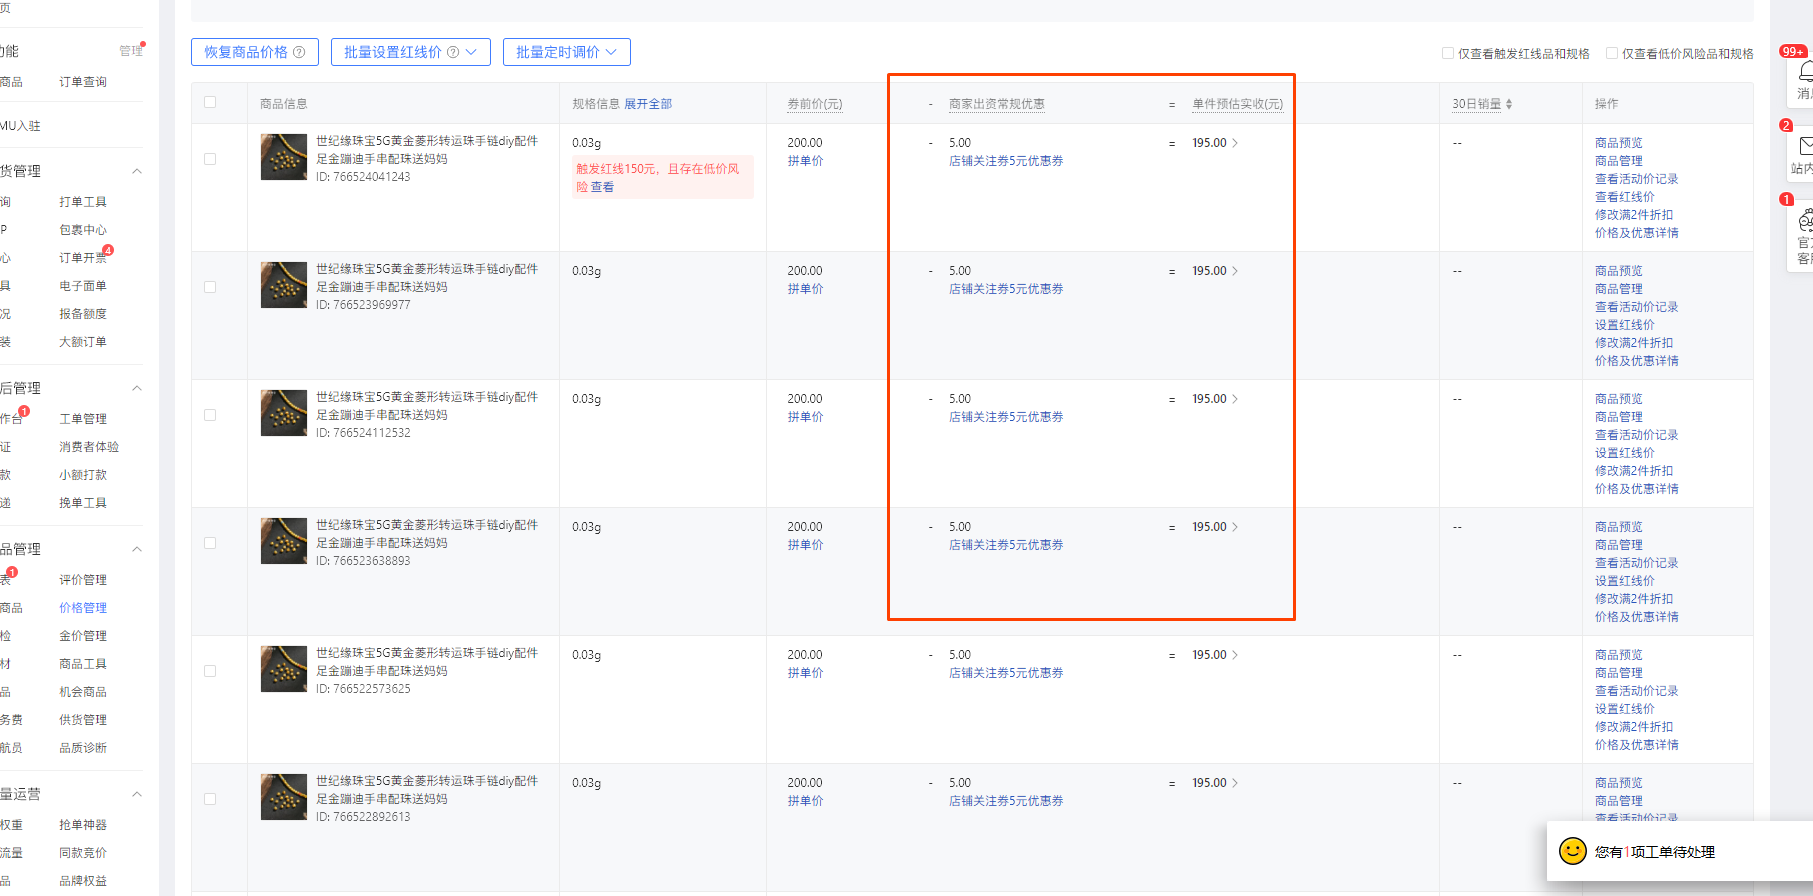Click help icon next to 批量设置红线价
1813x896 pixels.
453,52
